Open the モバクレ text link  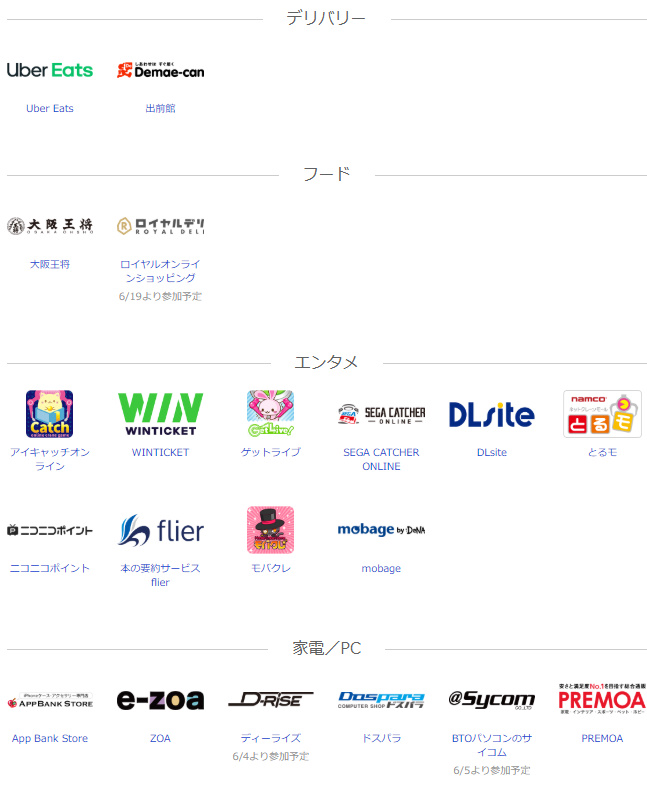(x=271, y=568)
